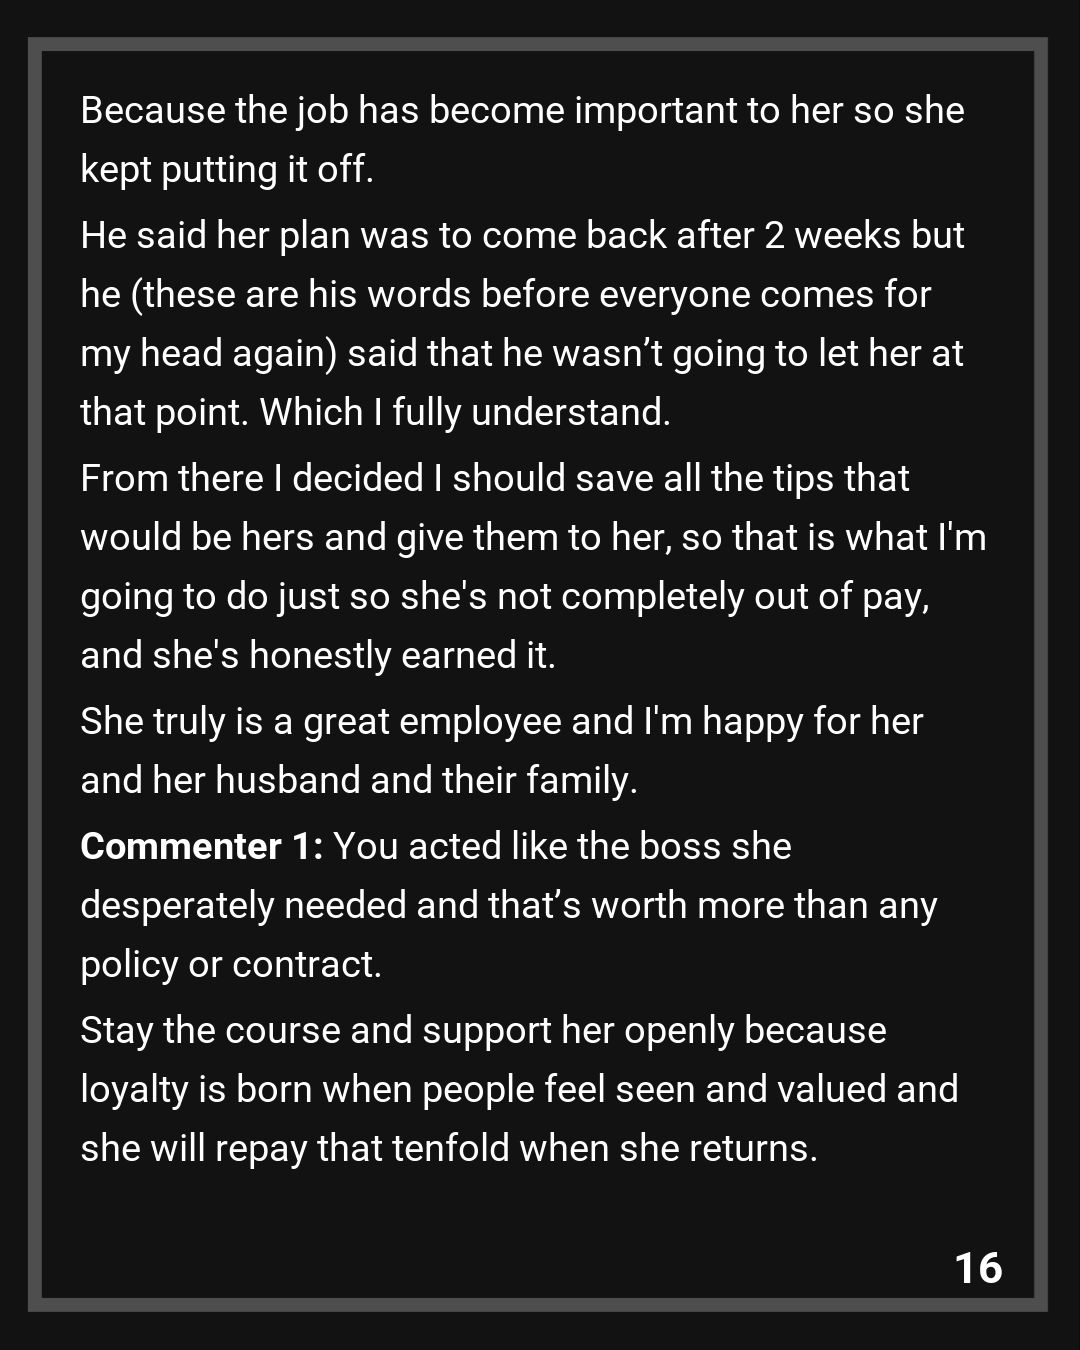Click the sentence "Which I fully understand."
Image resolution: width=1080 pixels, height=1350 pixels.
tap(465, 412)
